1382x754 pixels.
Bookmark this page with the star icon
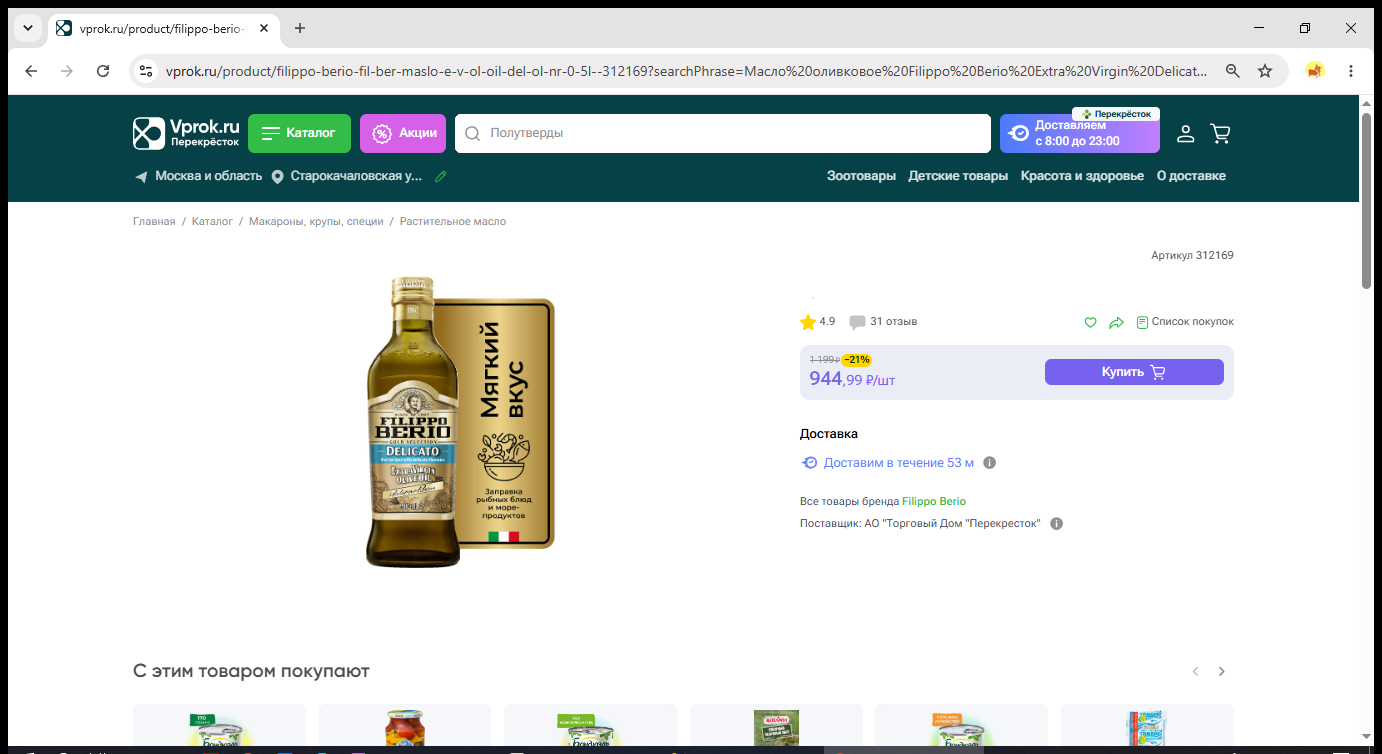pos(1265,71)
